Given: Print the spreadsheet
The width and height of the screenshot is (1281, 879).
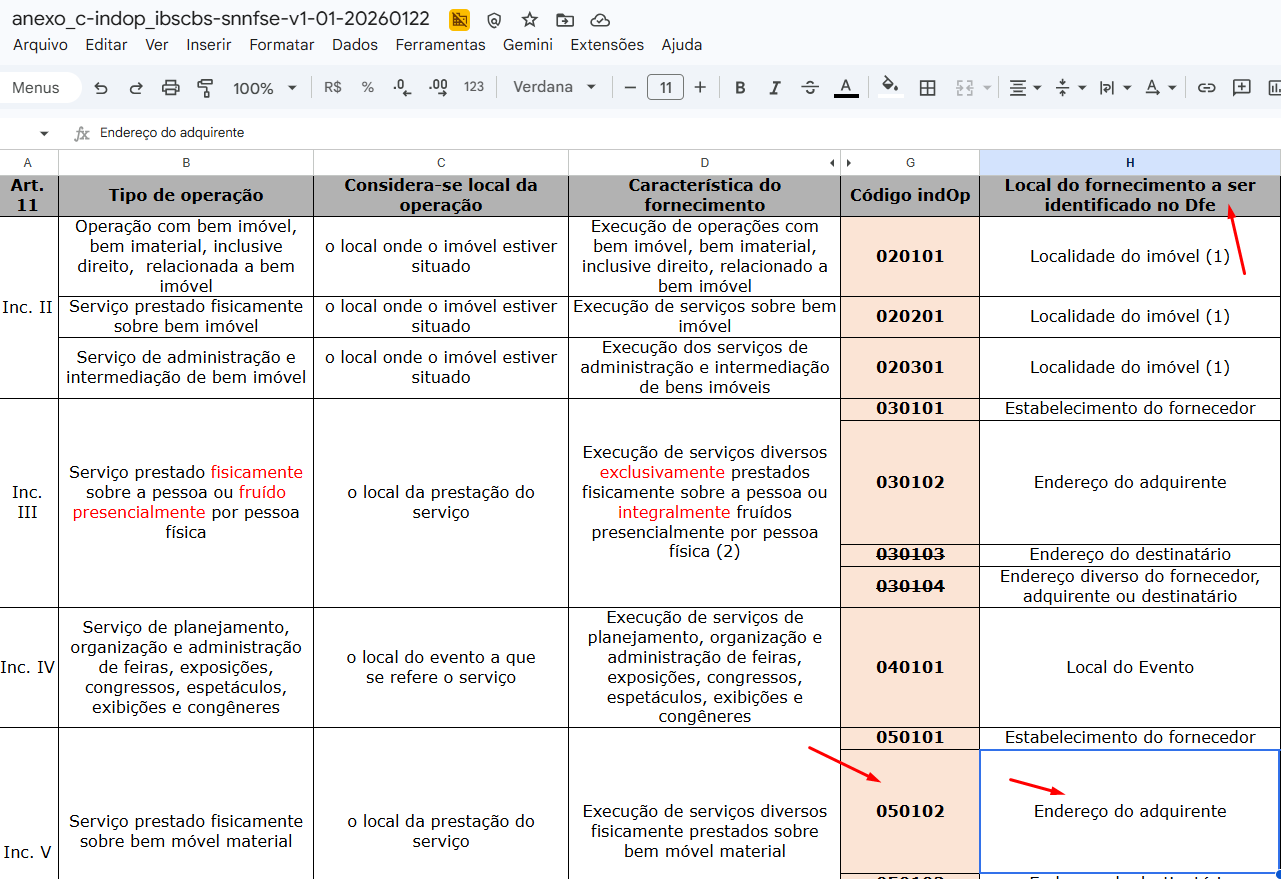Looking at the screenshot, I should [171, 88].
